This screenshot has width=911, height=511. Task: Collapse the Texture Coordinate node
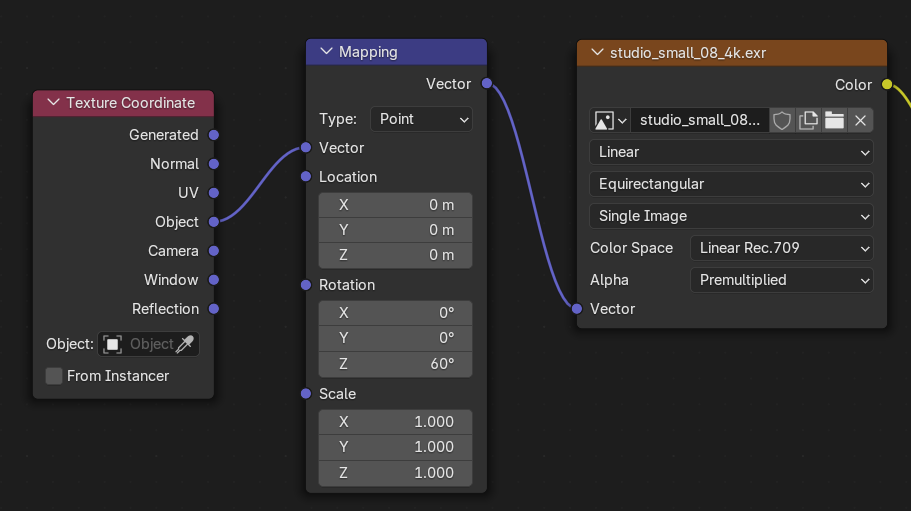pyautogui.click(x=53, y=103)
